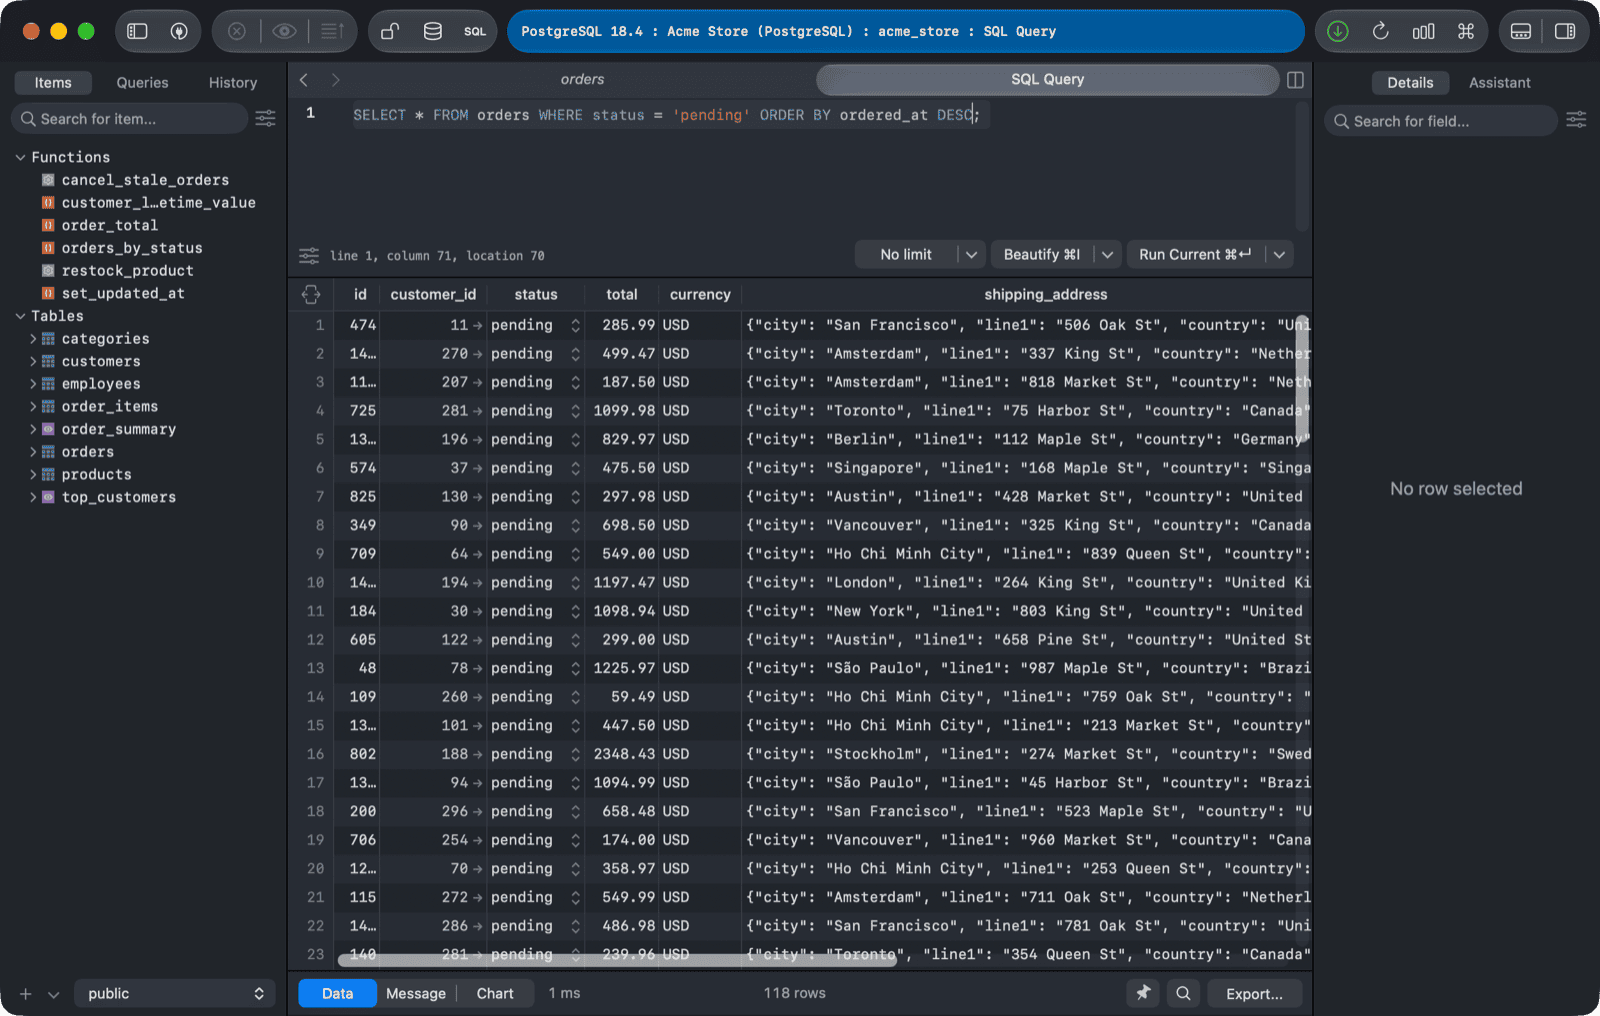Open sidebar item filter settings icon
The width and height of the screenshot is (1600, 1016).
[265, 119]
